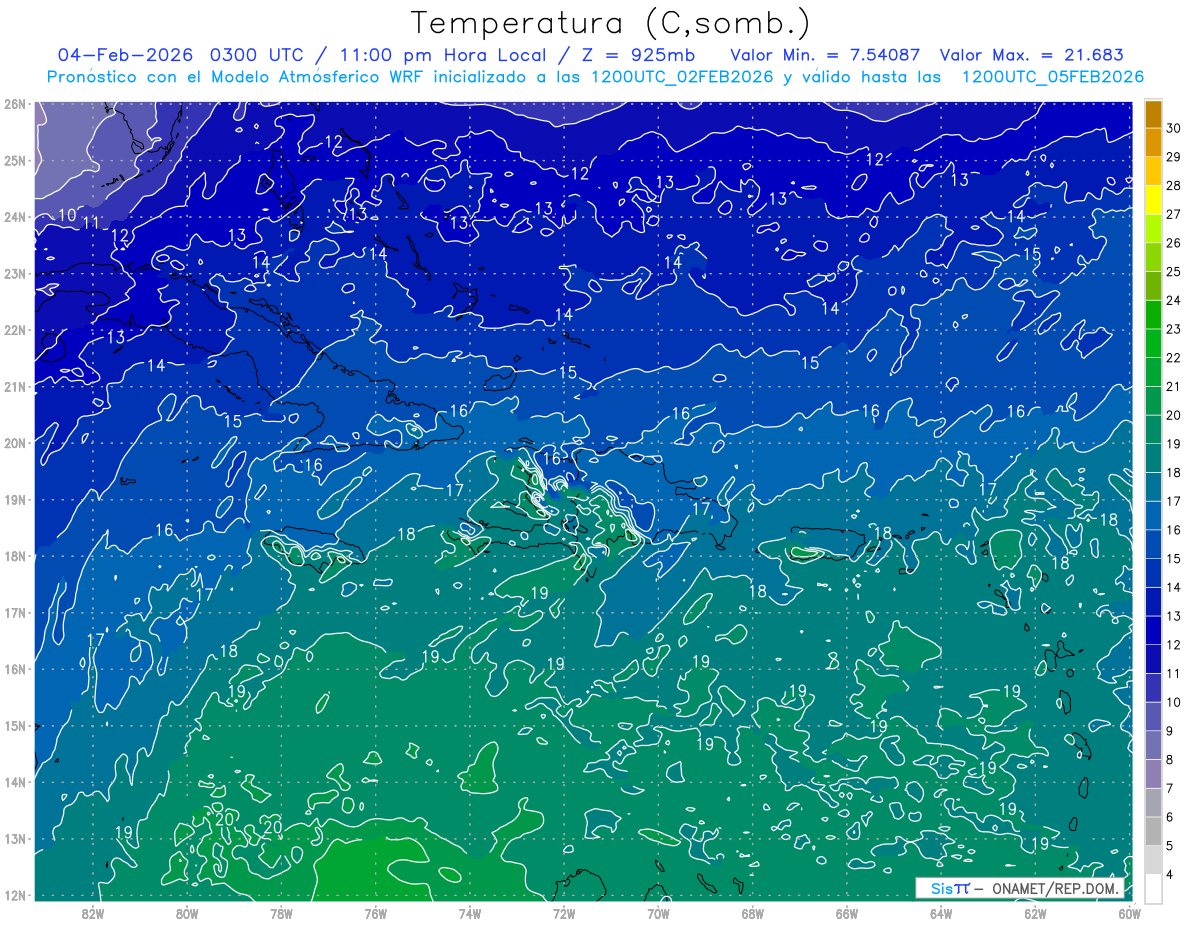Click the '24N' latitude axis label
The image size is (1200, 927).
coord(15,217)
